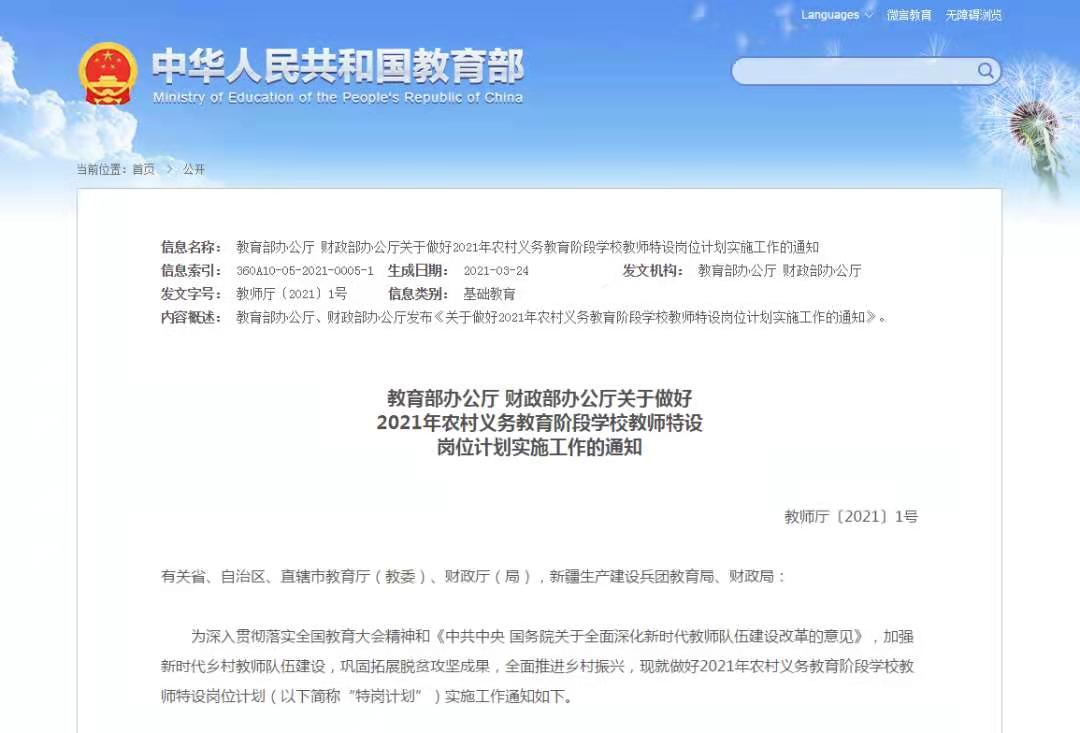Viewport: 1080px width, 733px height.
Task: Click the 内容概述 label
Action: [x=191, y=318]
